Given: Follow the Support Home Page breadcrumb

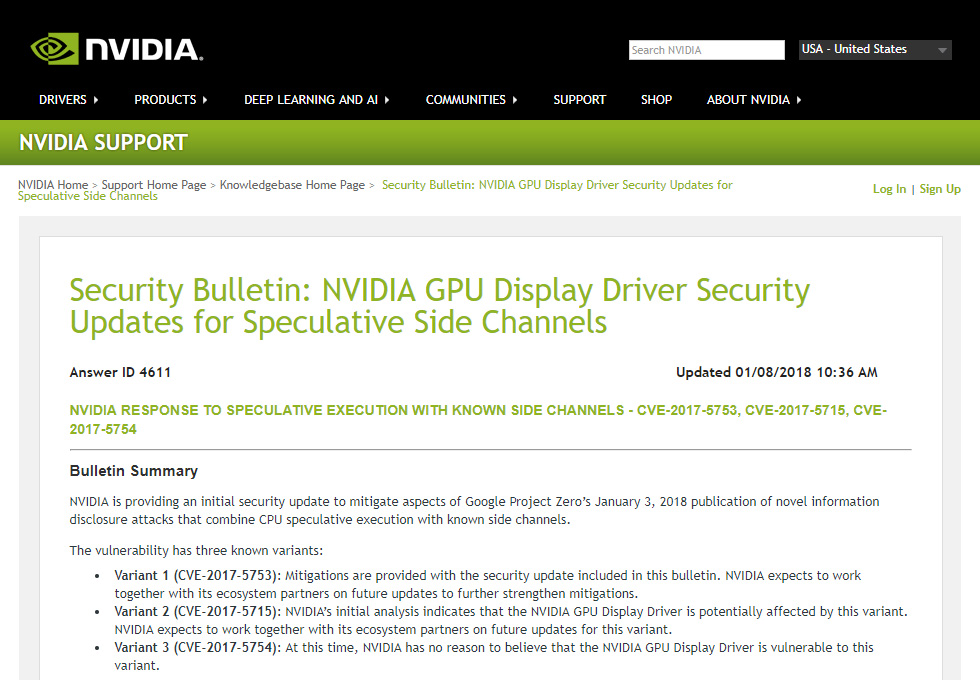Looking at the screenshot, I should tap(154, 185).
